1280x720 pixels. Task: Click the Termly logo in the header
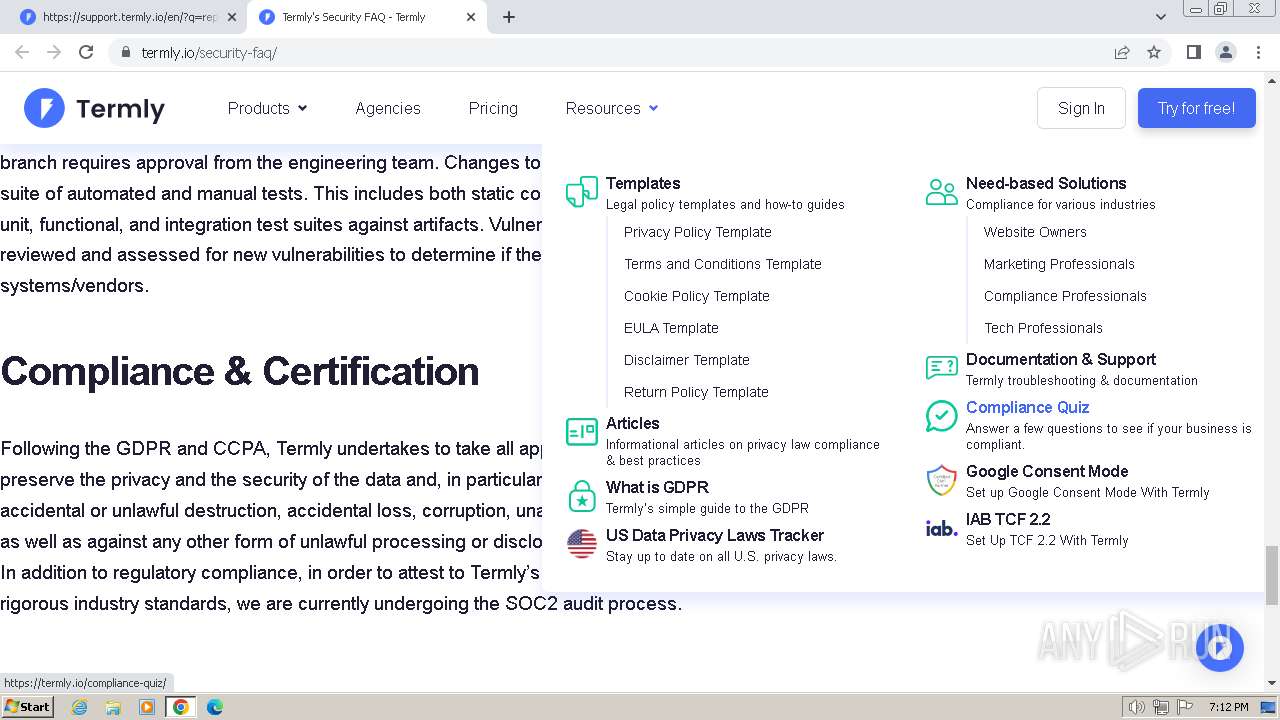click(x=94, y=108)
